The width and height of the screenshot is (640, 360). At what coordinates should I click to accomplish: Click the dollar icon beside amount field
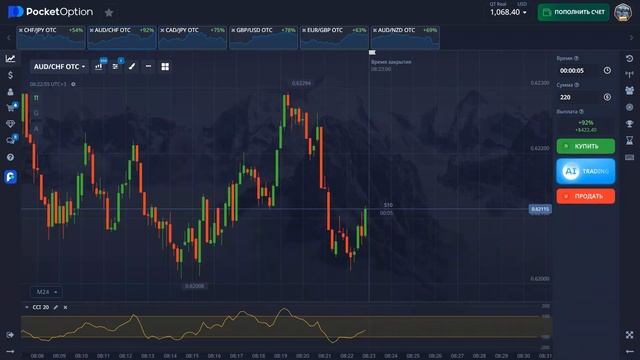(607, 97)
